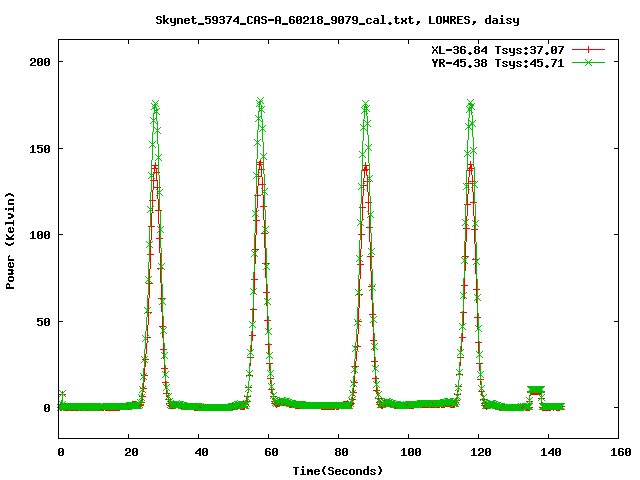
Task: Click the red XL legend line sample
Action: pyautogui.click(x=588, y=50)
